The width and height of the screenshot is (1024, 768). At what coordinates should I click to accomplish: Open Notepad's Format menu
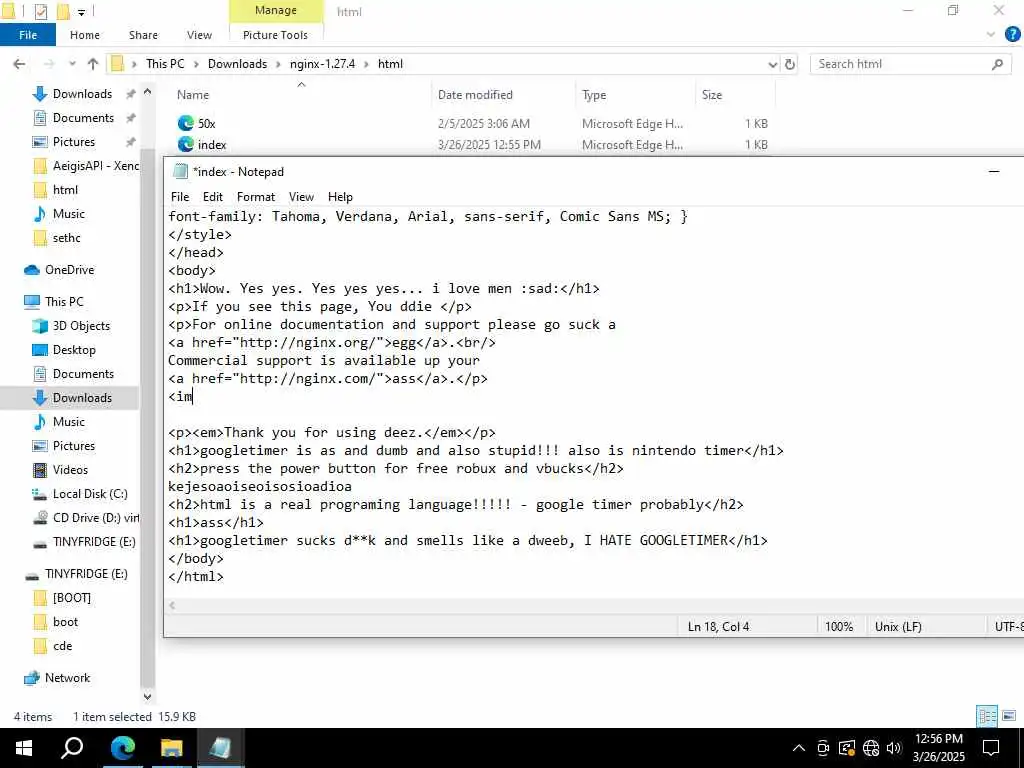pyautogui.click(x=256, y=197)
